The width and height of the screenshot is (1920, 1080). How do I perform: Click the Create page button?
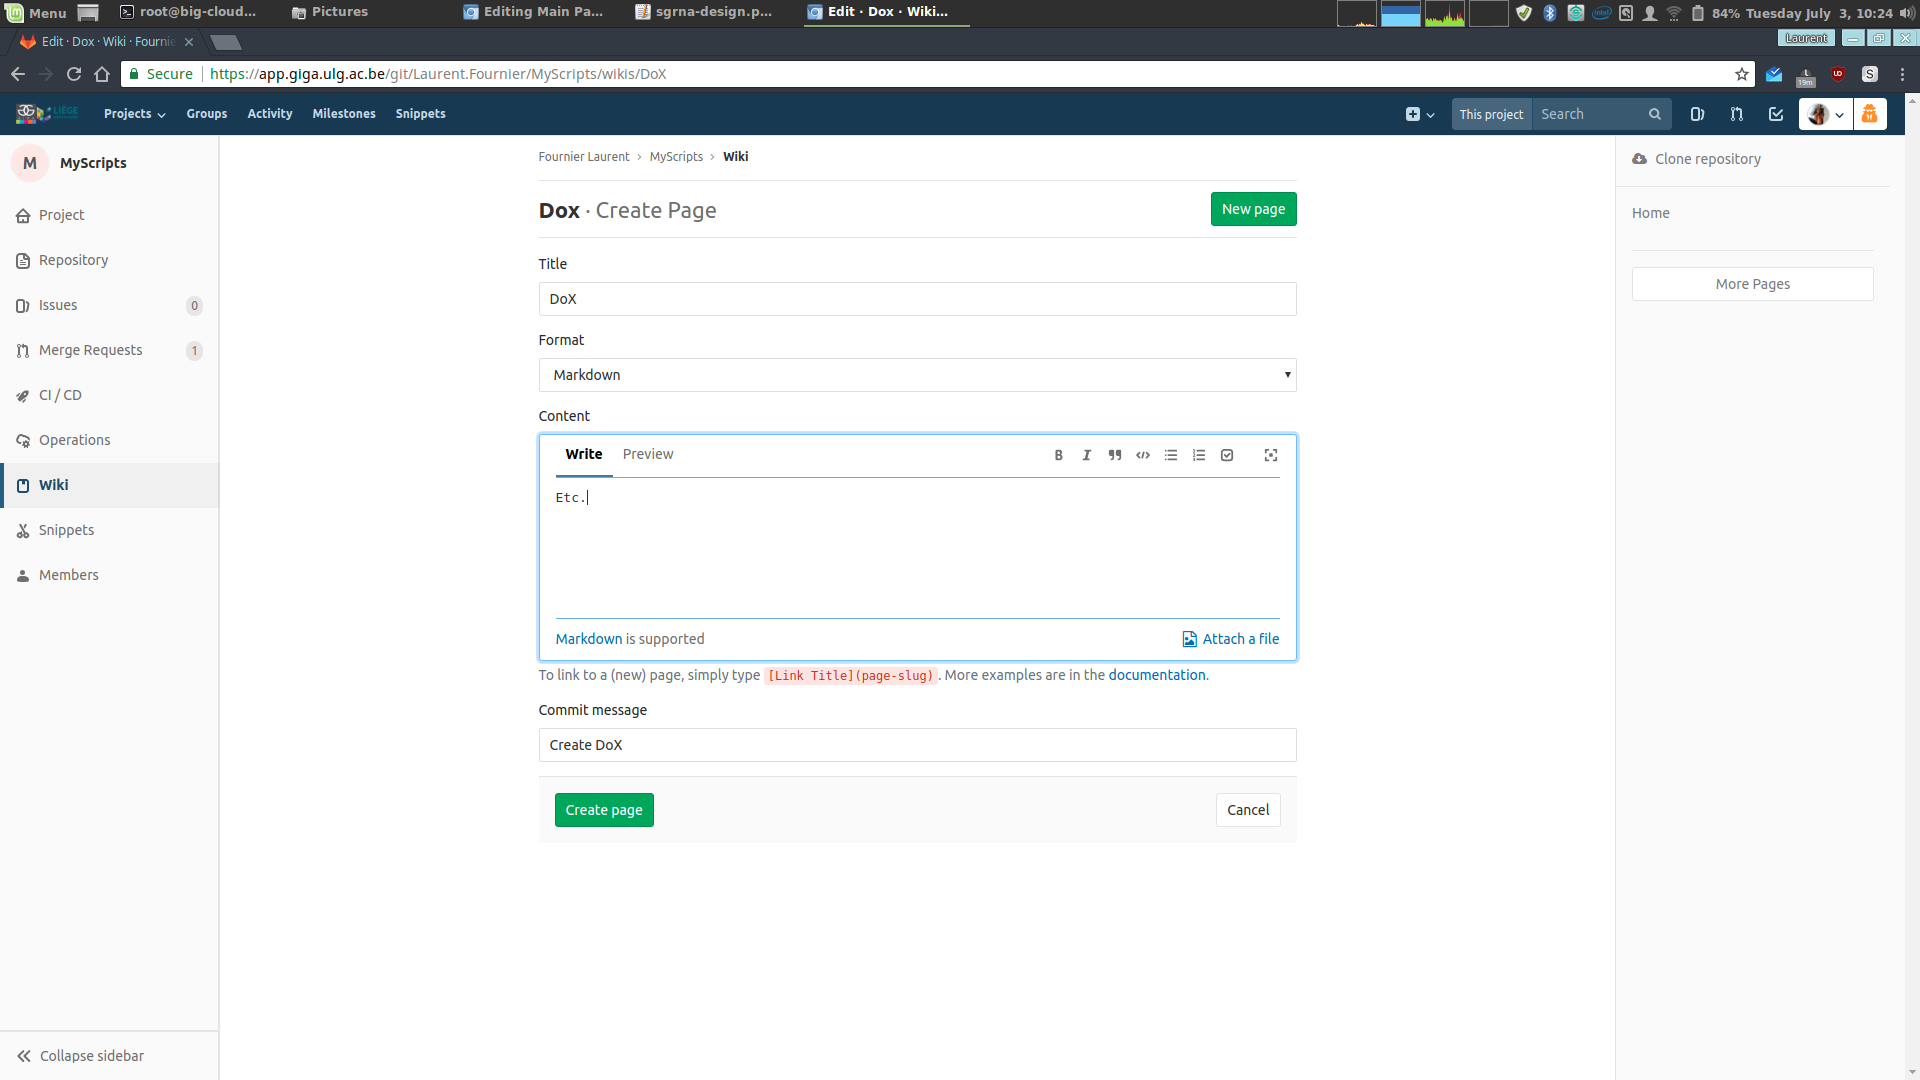tap(604, 810)
